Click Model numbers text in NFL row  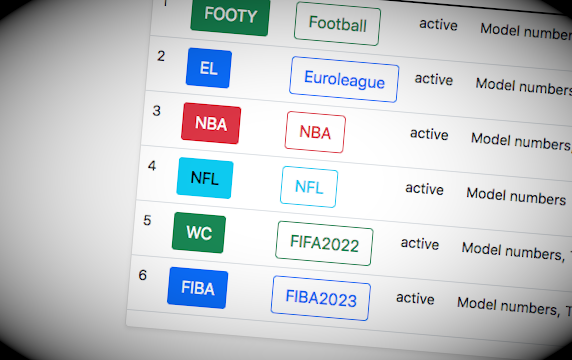click(516, 196)
